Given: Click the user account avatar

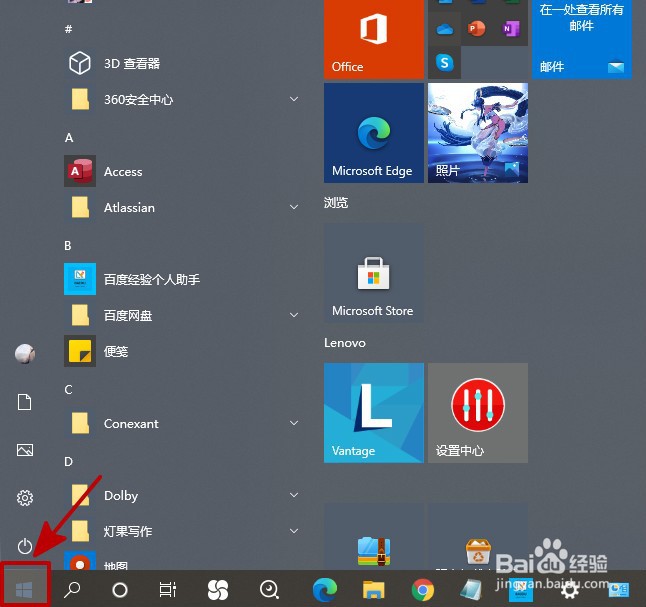Looking at the screenshot, I should (x=25, y=354).
